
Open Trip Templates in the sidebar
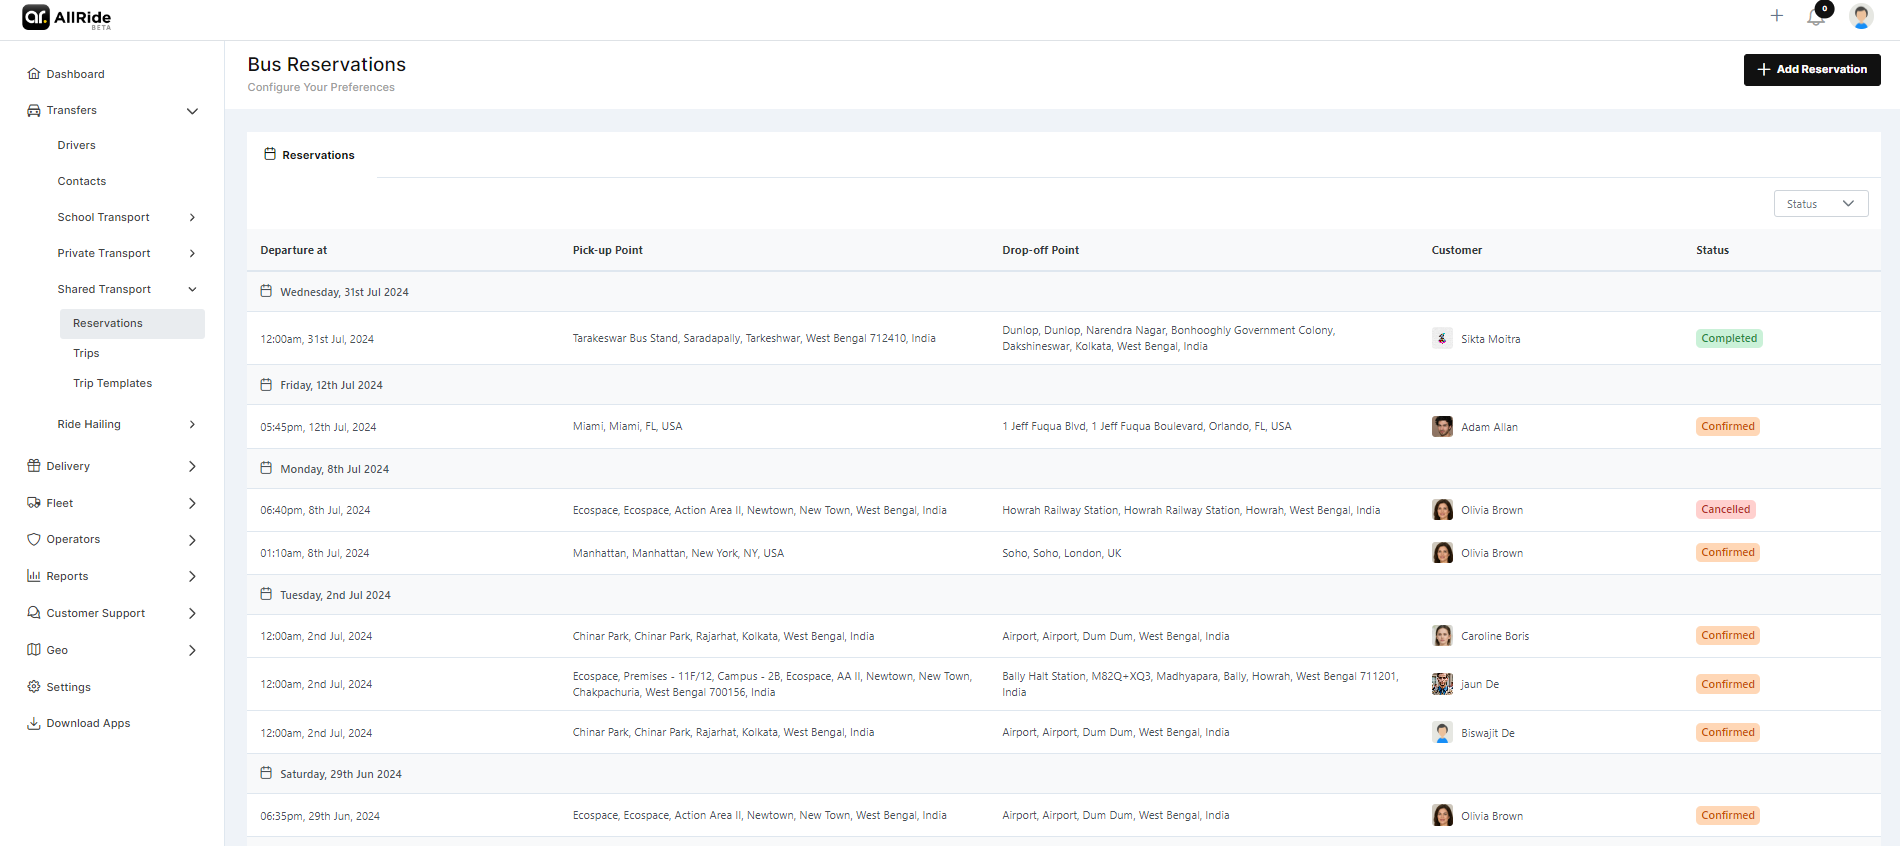click(112, 383)
